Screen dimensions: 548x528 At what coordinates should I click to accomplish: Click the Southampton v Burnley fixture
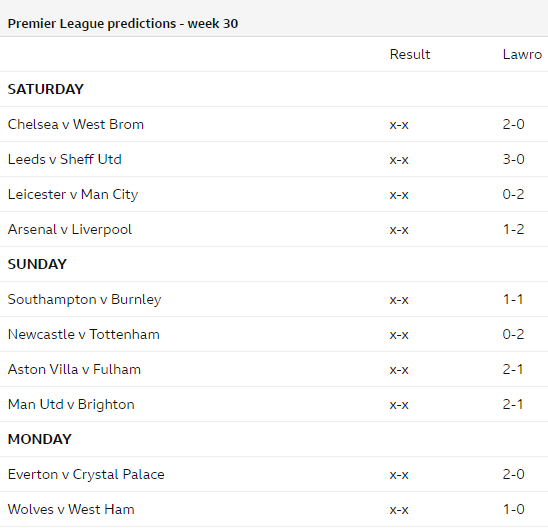coord(84,299)
